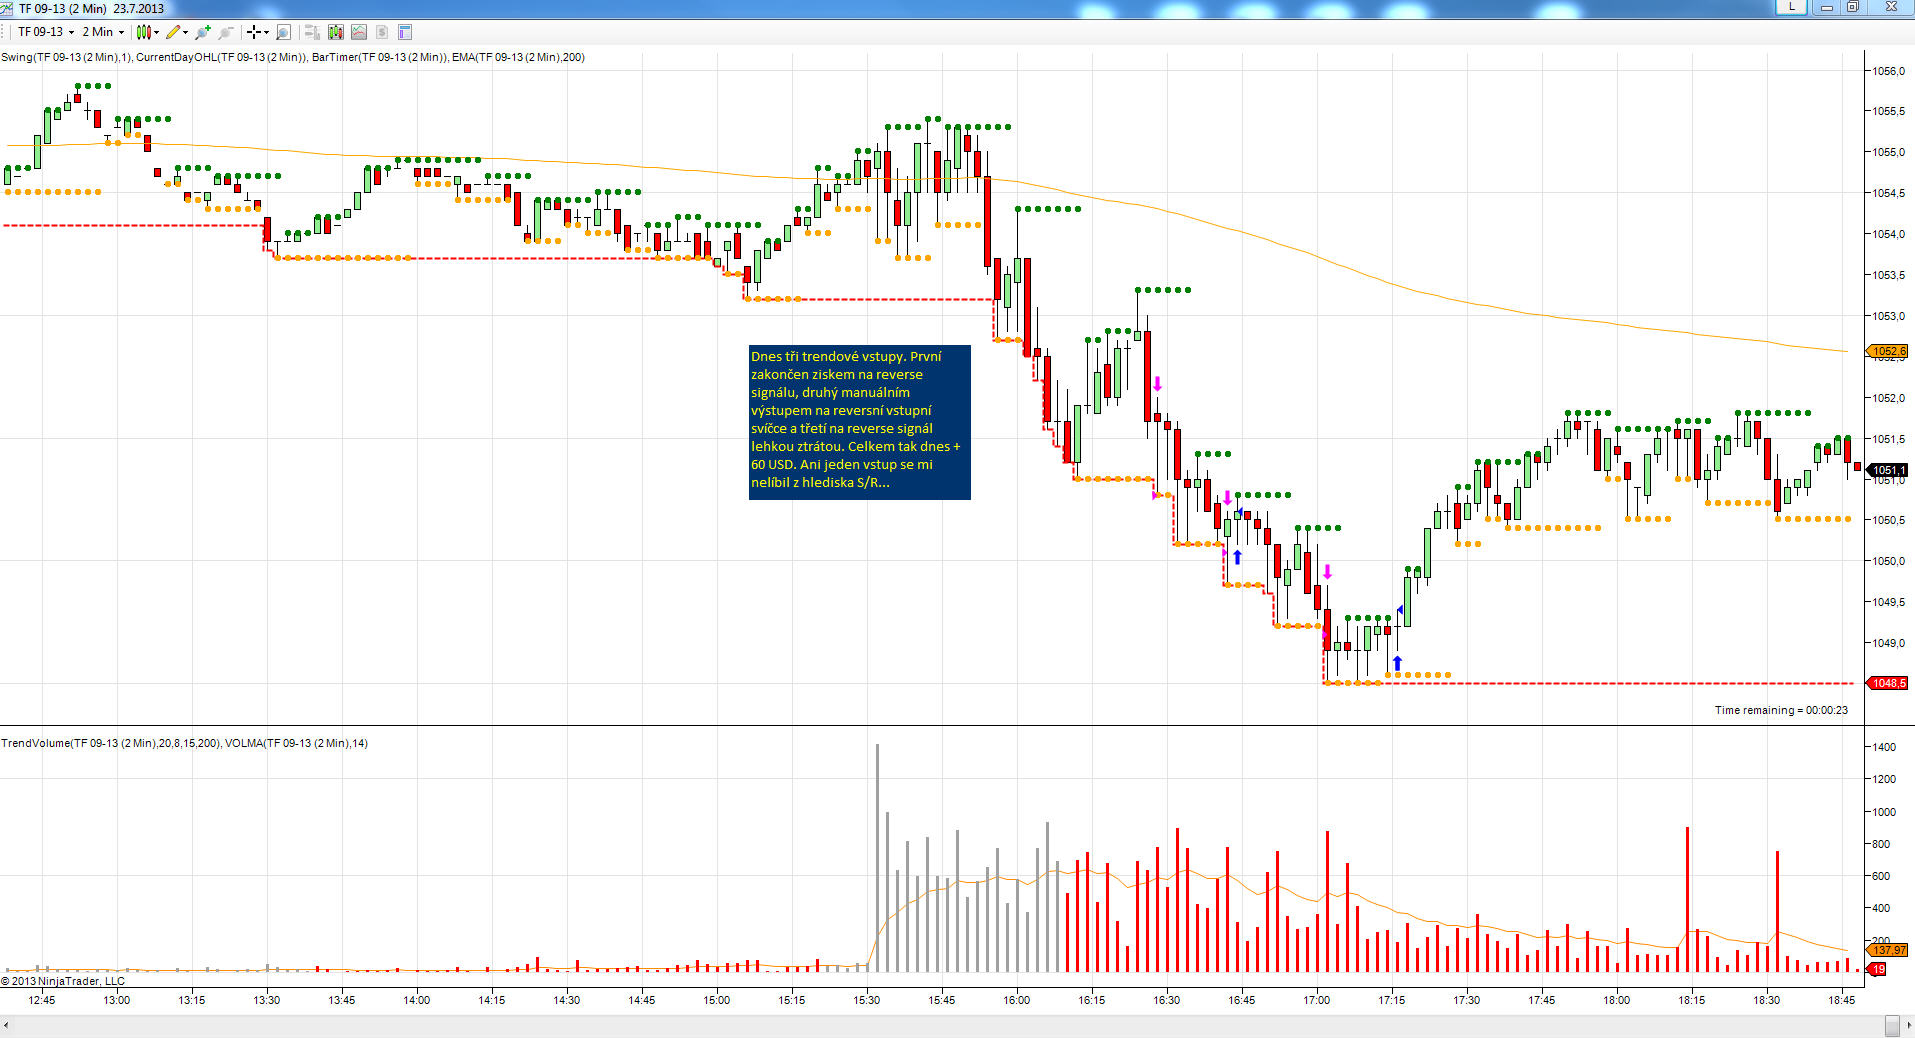This screenshot has height=1038, width=1915.
Task: Click the chart window icon in title bar
Action: click(x=8, y=8)
